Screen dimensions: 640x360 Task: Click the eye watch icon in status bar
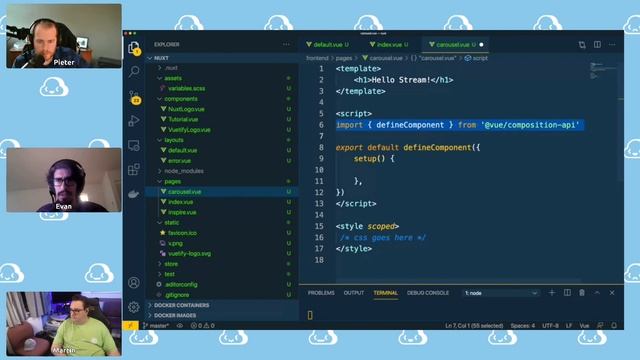pos(180,326)
